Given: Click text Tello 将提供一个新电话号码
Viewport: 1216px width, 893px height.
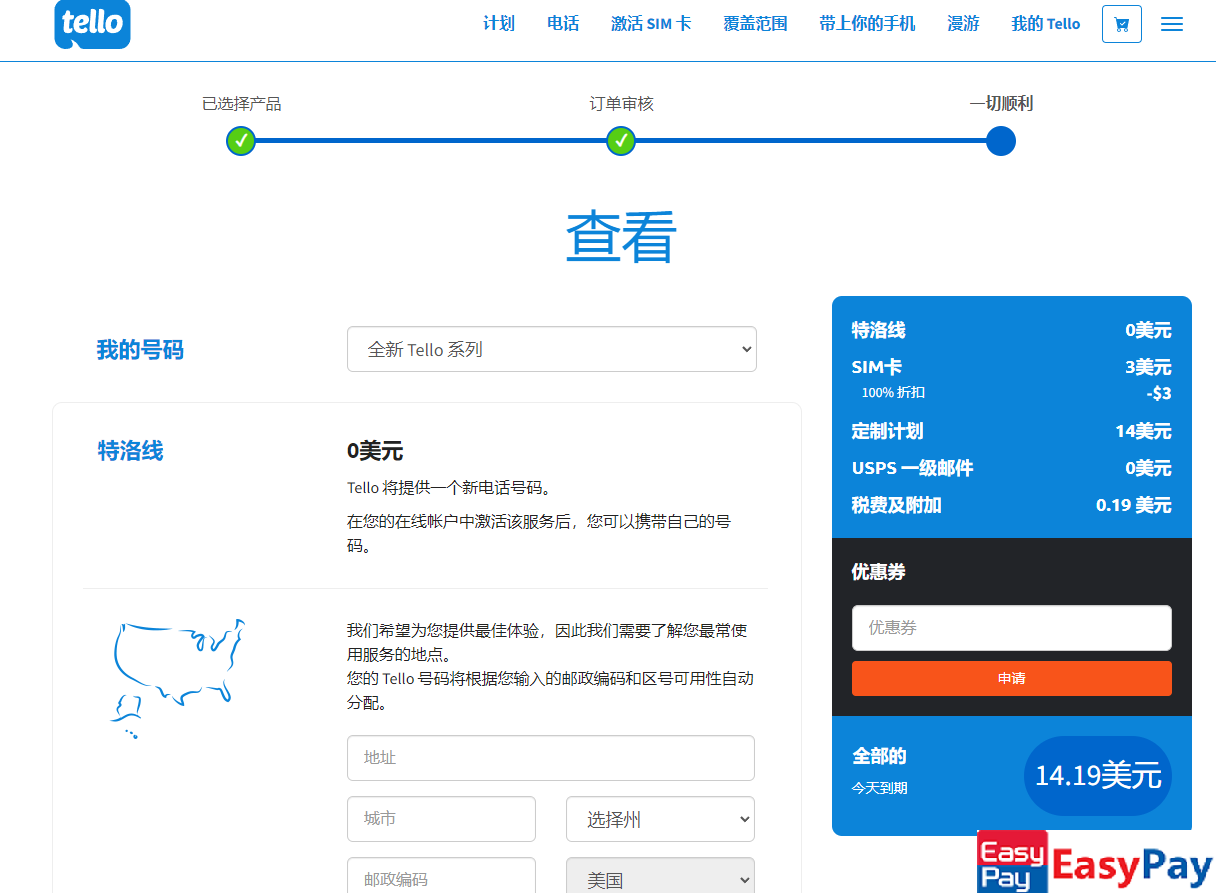Looking at the screenshot, I should pyautogui.click(x=450, y=488).
